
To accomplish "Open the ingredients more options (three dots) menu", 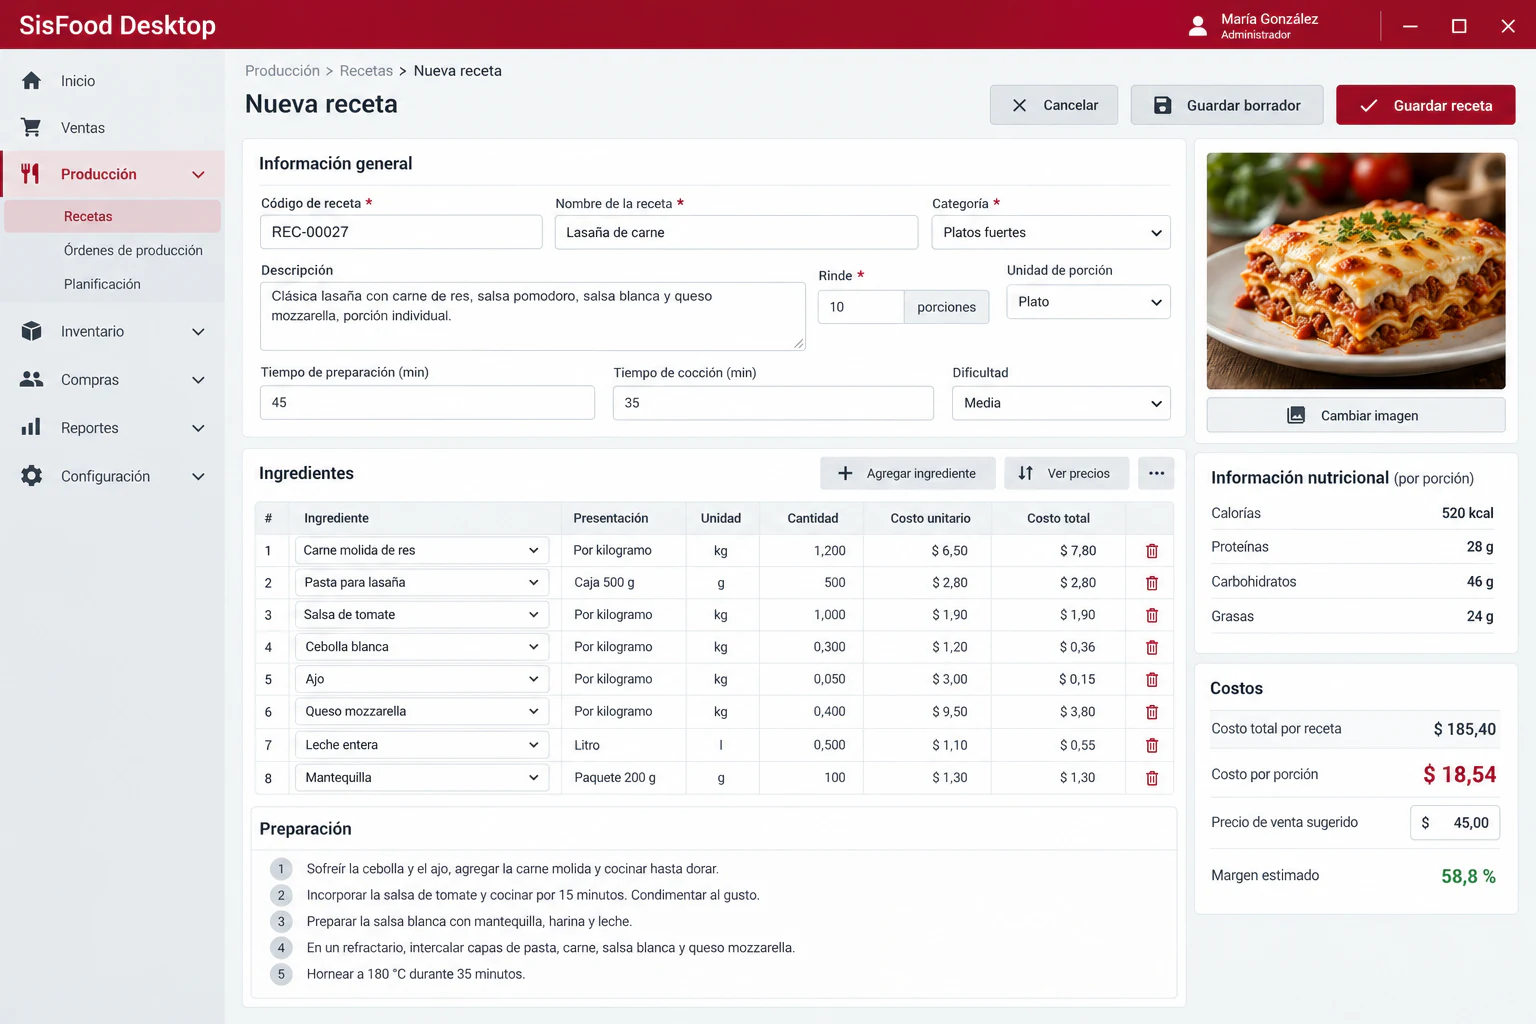I will click(x=1156, y=473).
